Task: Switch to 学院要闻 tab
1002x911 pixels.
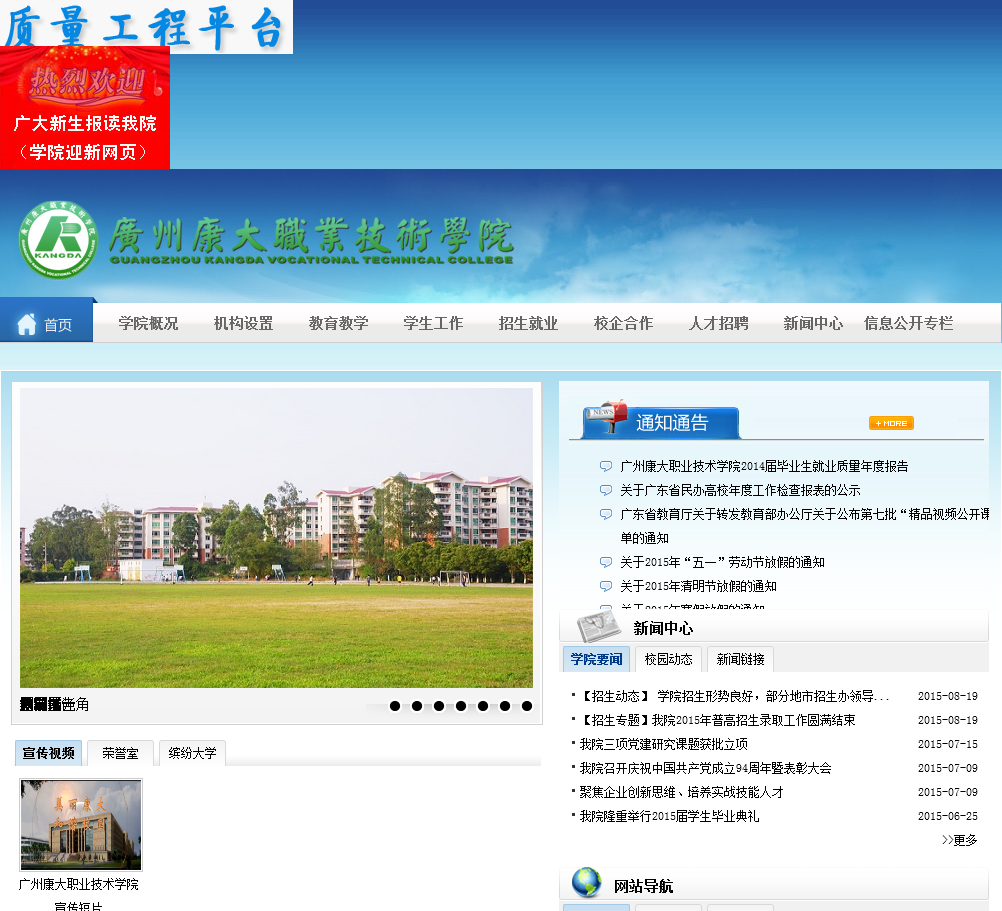Action: point(596,659)
